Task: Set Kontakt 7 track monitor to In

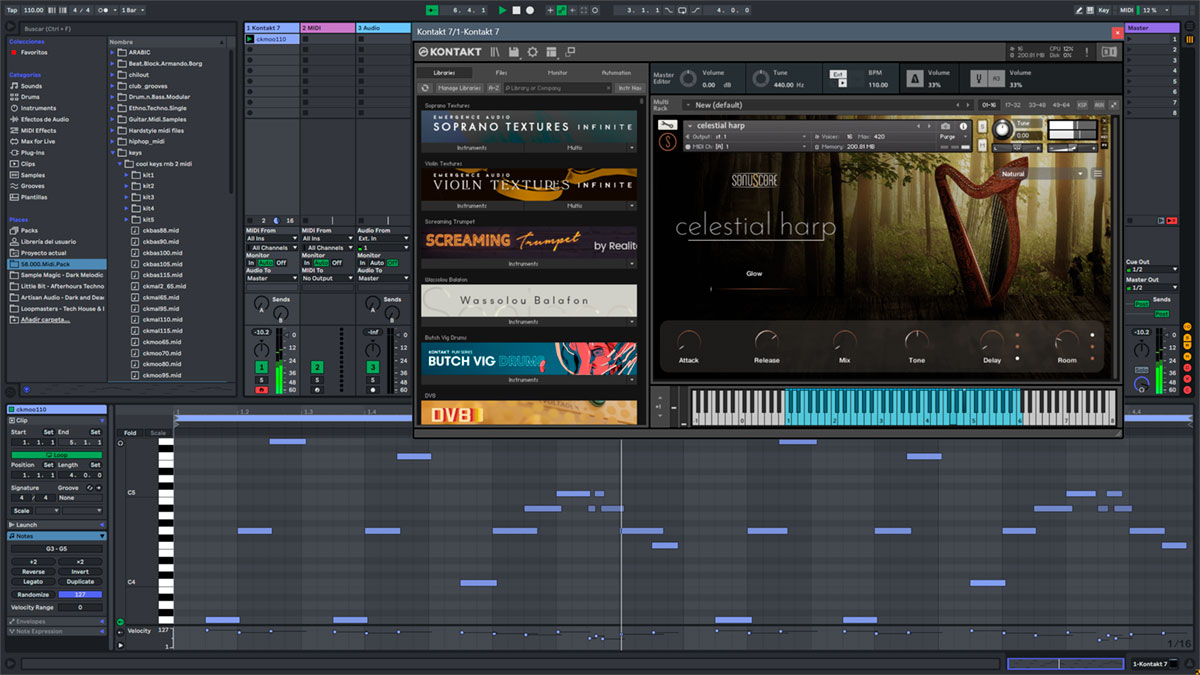Action: pos(251,263)
